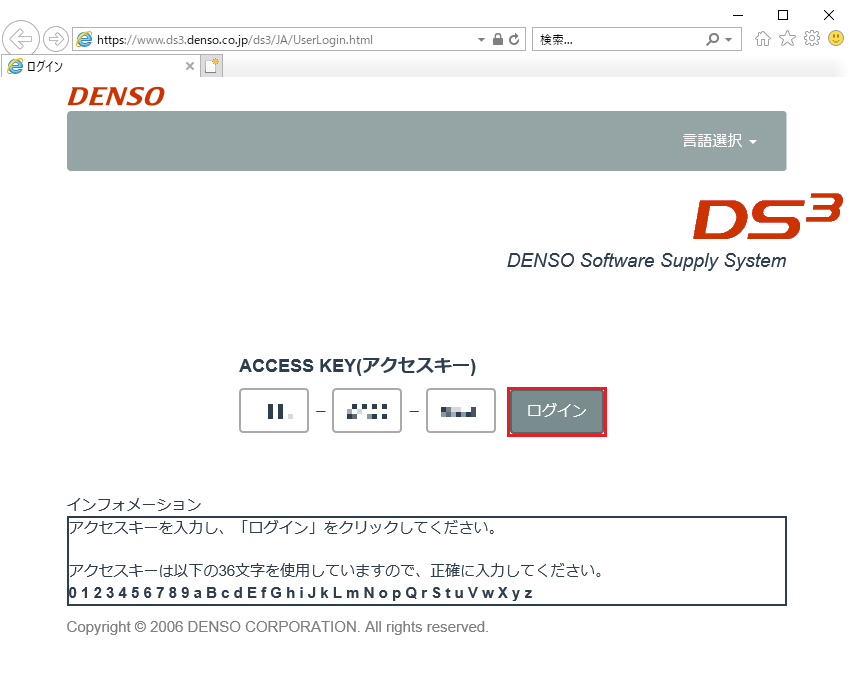Click the DENSO logo
The width and height of the screenshot is (853, 674).
point(116,96)
